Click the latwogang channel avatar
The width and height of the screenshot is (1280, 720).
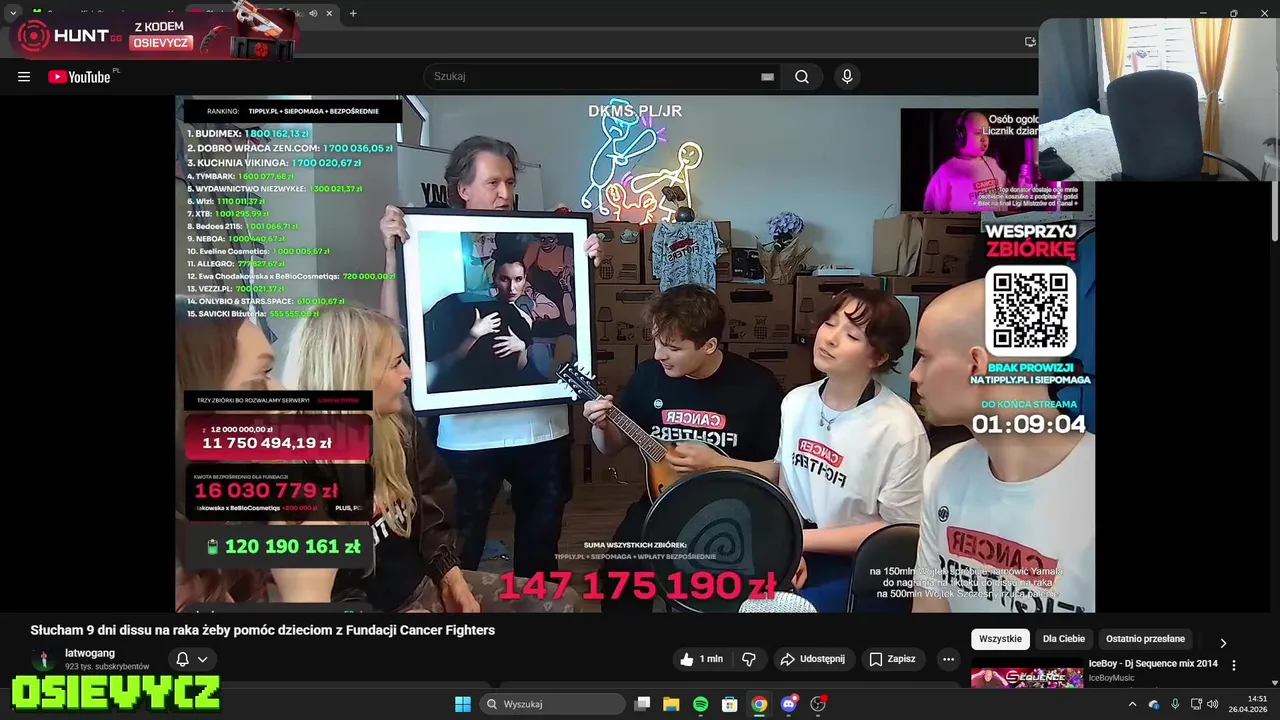pos(43,659)
